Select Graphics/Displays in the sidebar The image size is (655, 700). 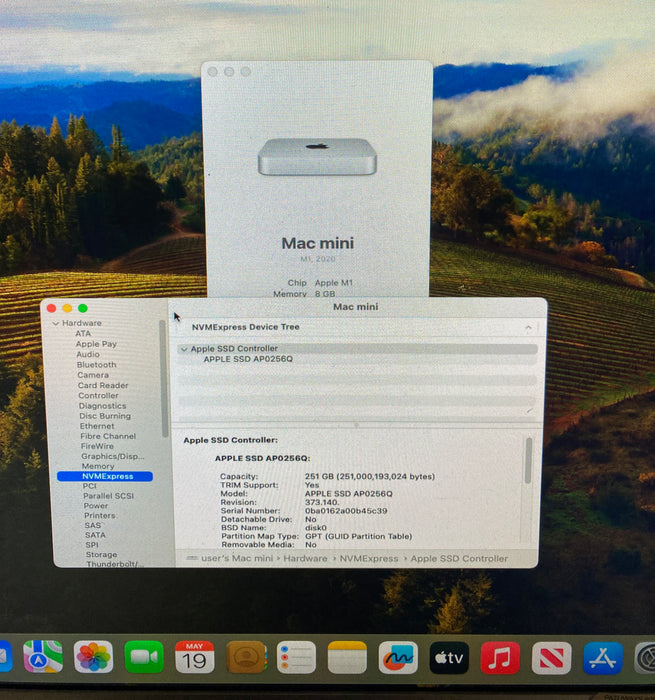pyautogui.click(x=113, y=456)
